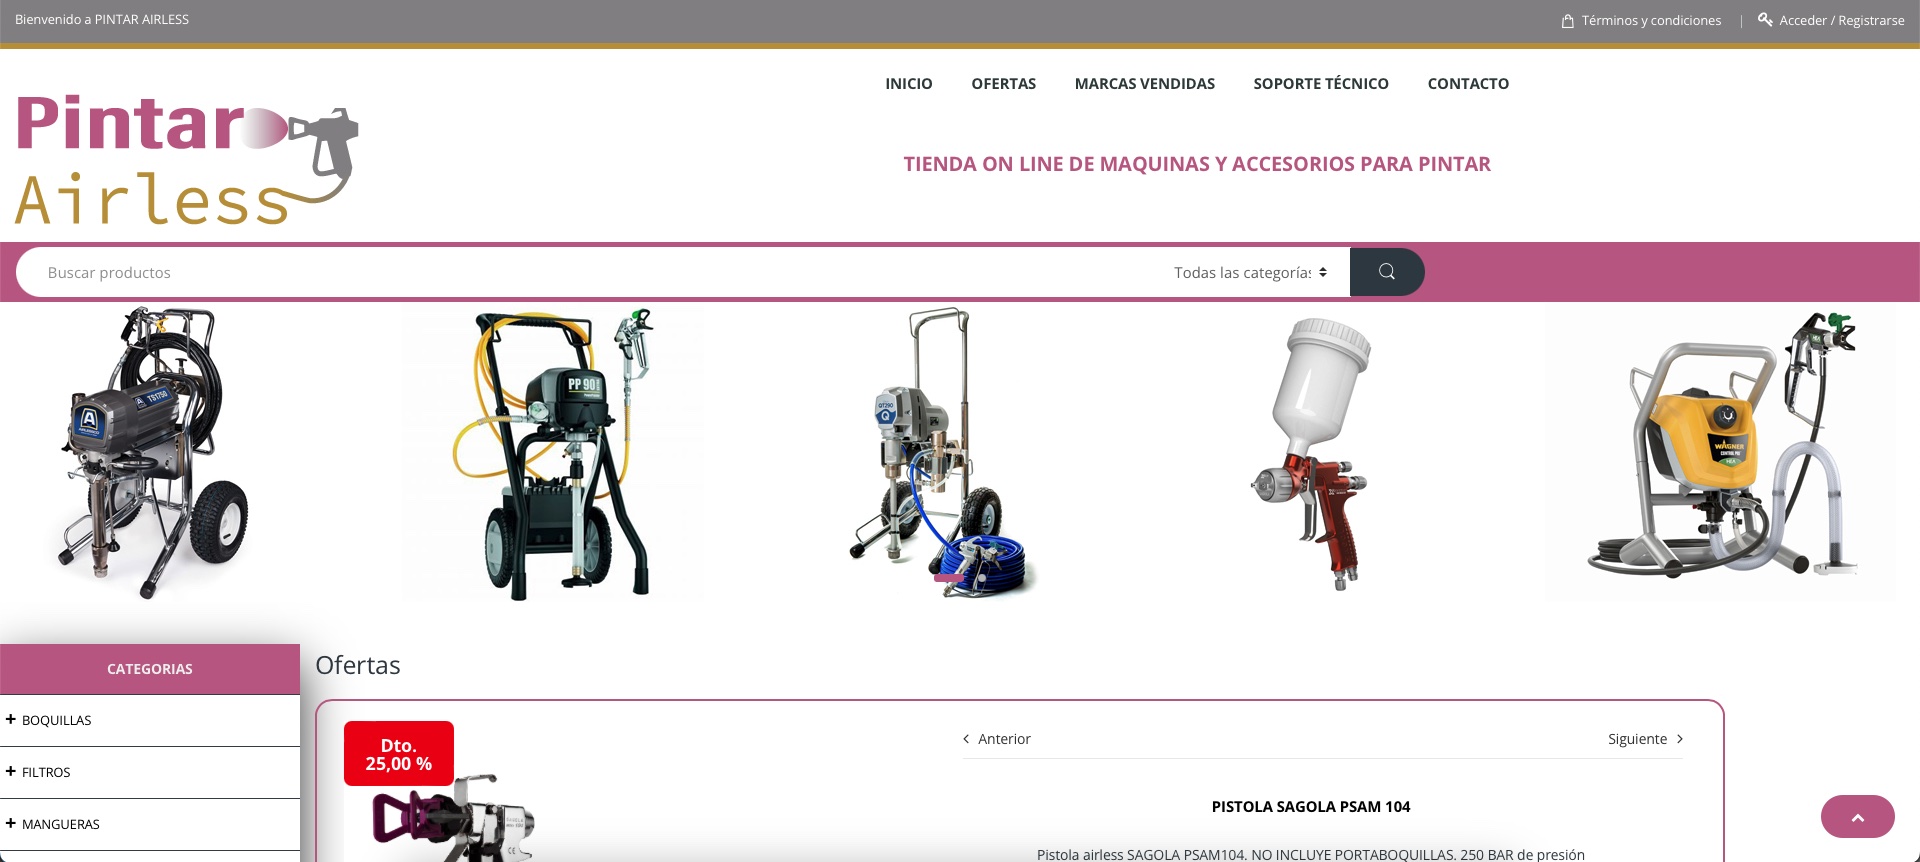Click the magnifying glass search button
1920x862 pixels.
pos(1386,272)
